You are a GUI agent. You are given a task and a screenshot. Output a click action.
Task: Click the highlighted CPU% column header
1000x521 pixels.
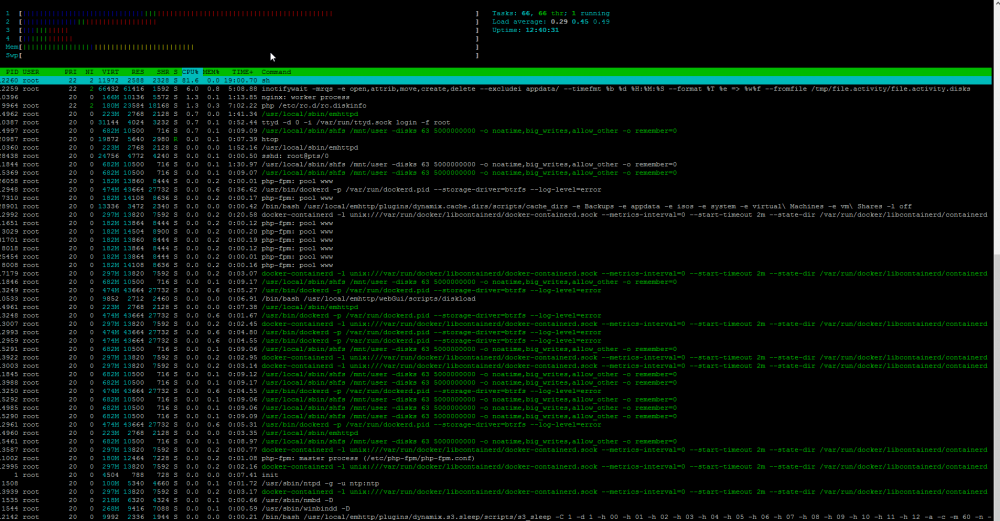pyautogui.click(x=191, y=72)
